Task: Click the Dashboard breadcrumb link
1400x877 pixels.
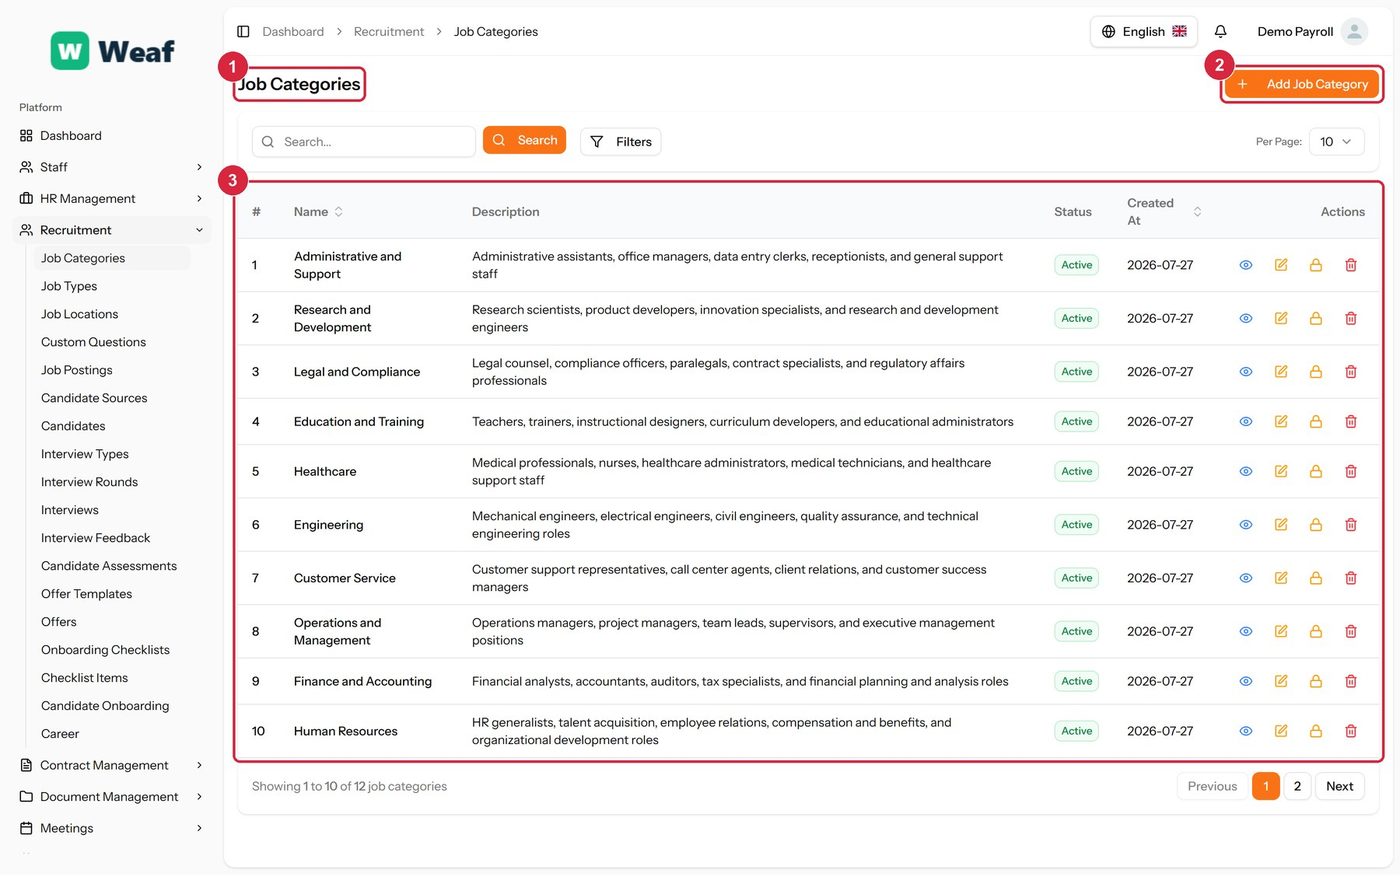Action: (x=293, y=32)
